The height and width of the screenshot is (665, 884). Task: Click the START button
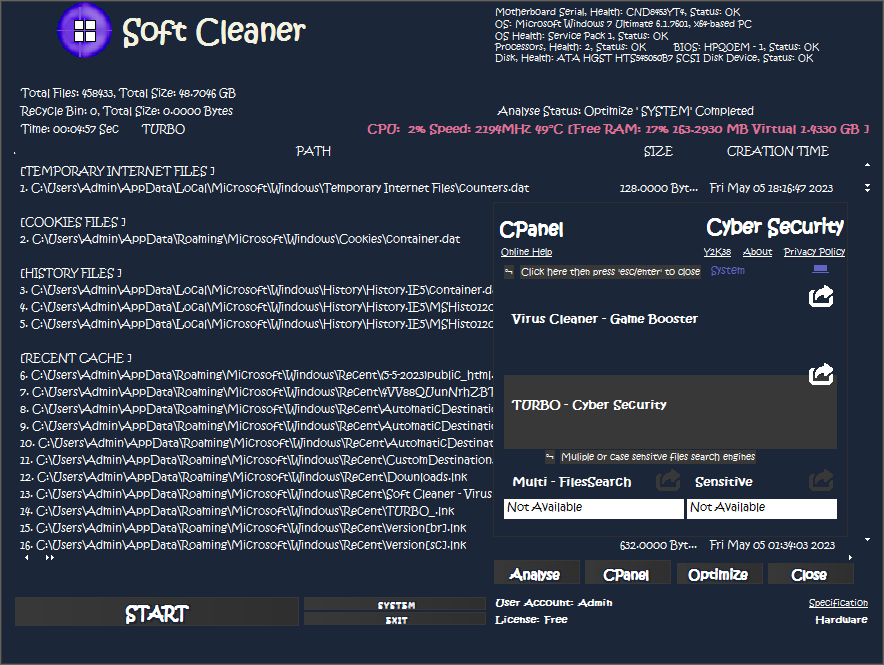(x=157, y=612)
